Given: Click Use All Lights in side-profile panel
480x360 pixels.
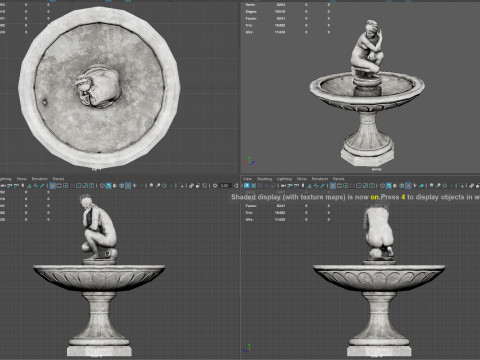Looking at the screenshot, I should (x=134, y=186).
